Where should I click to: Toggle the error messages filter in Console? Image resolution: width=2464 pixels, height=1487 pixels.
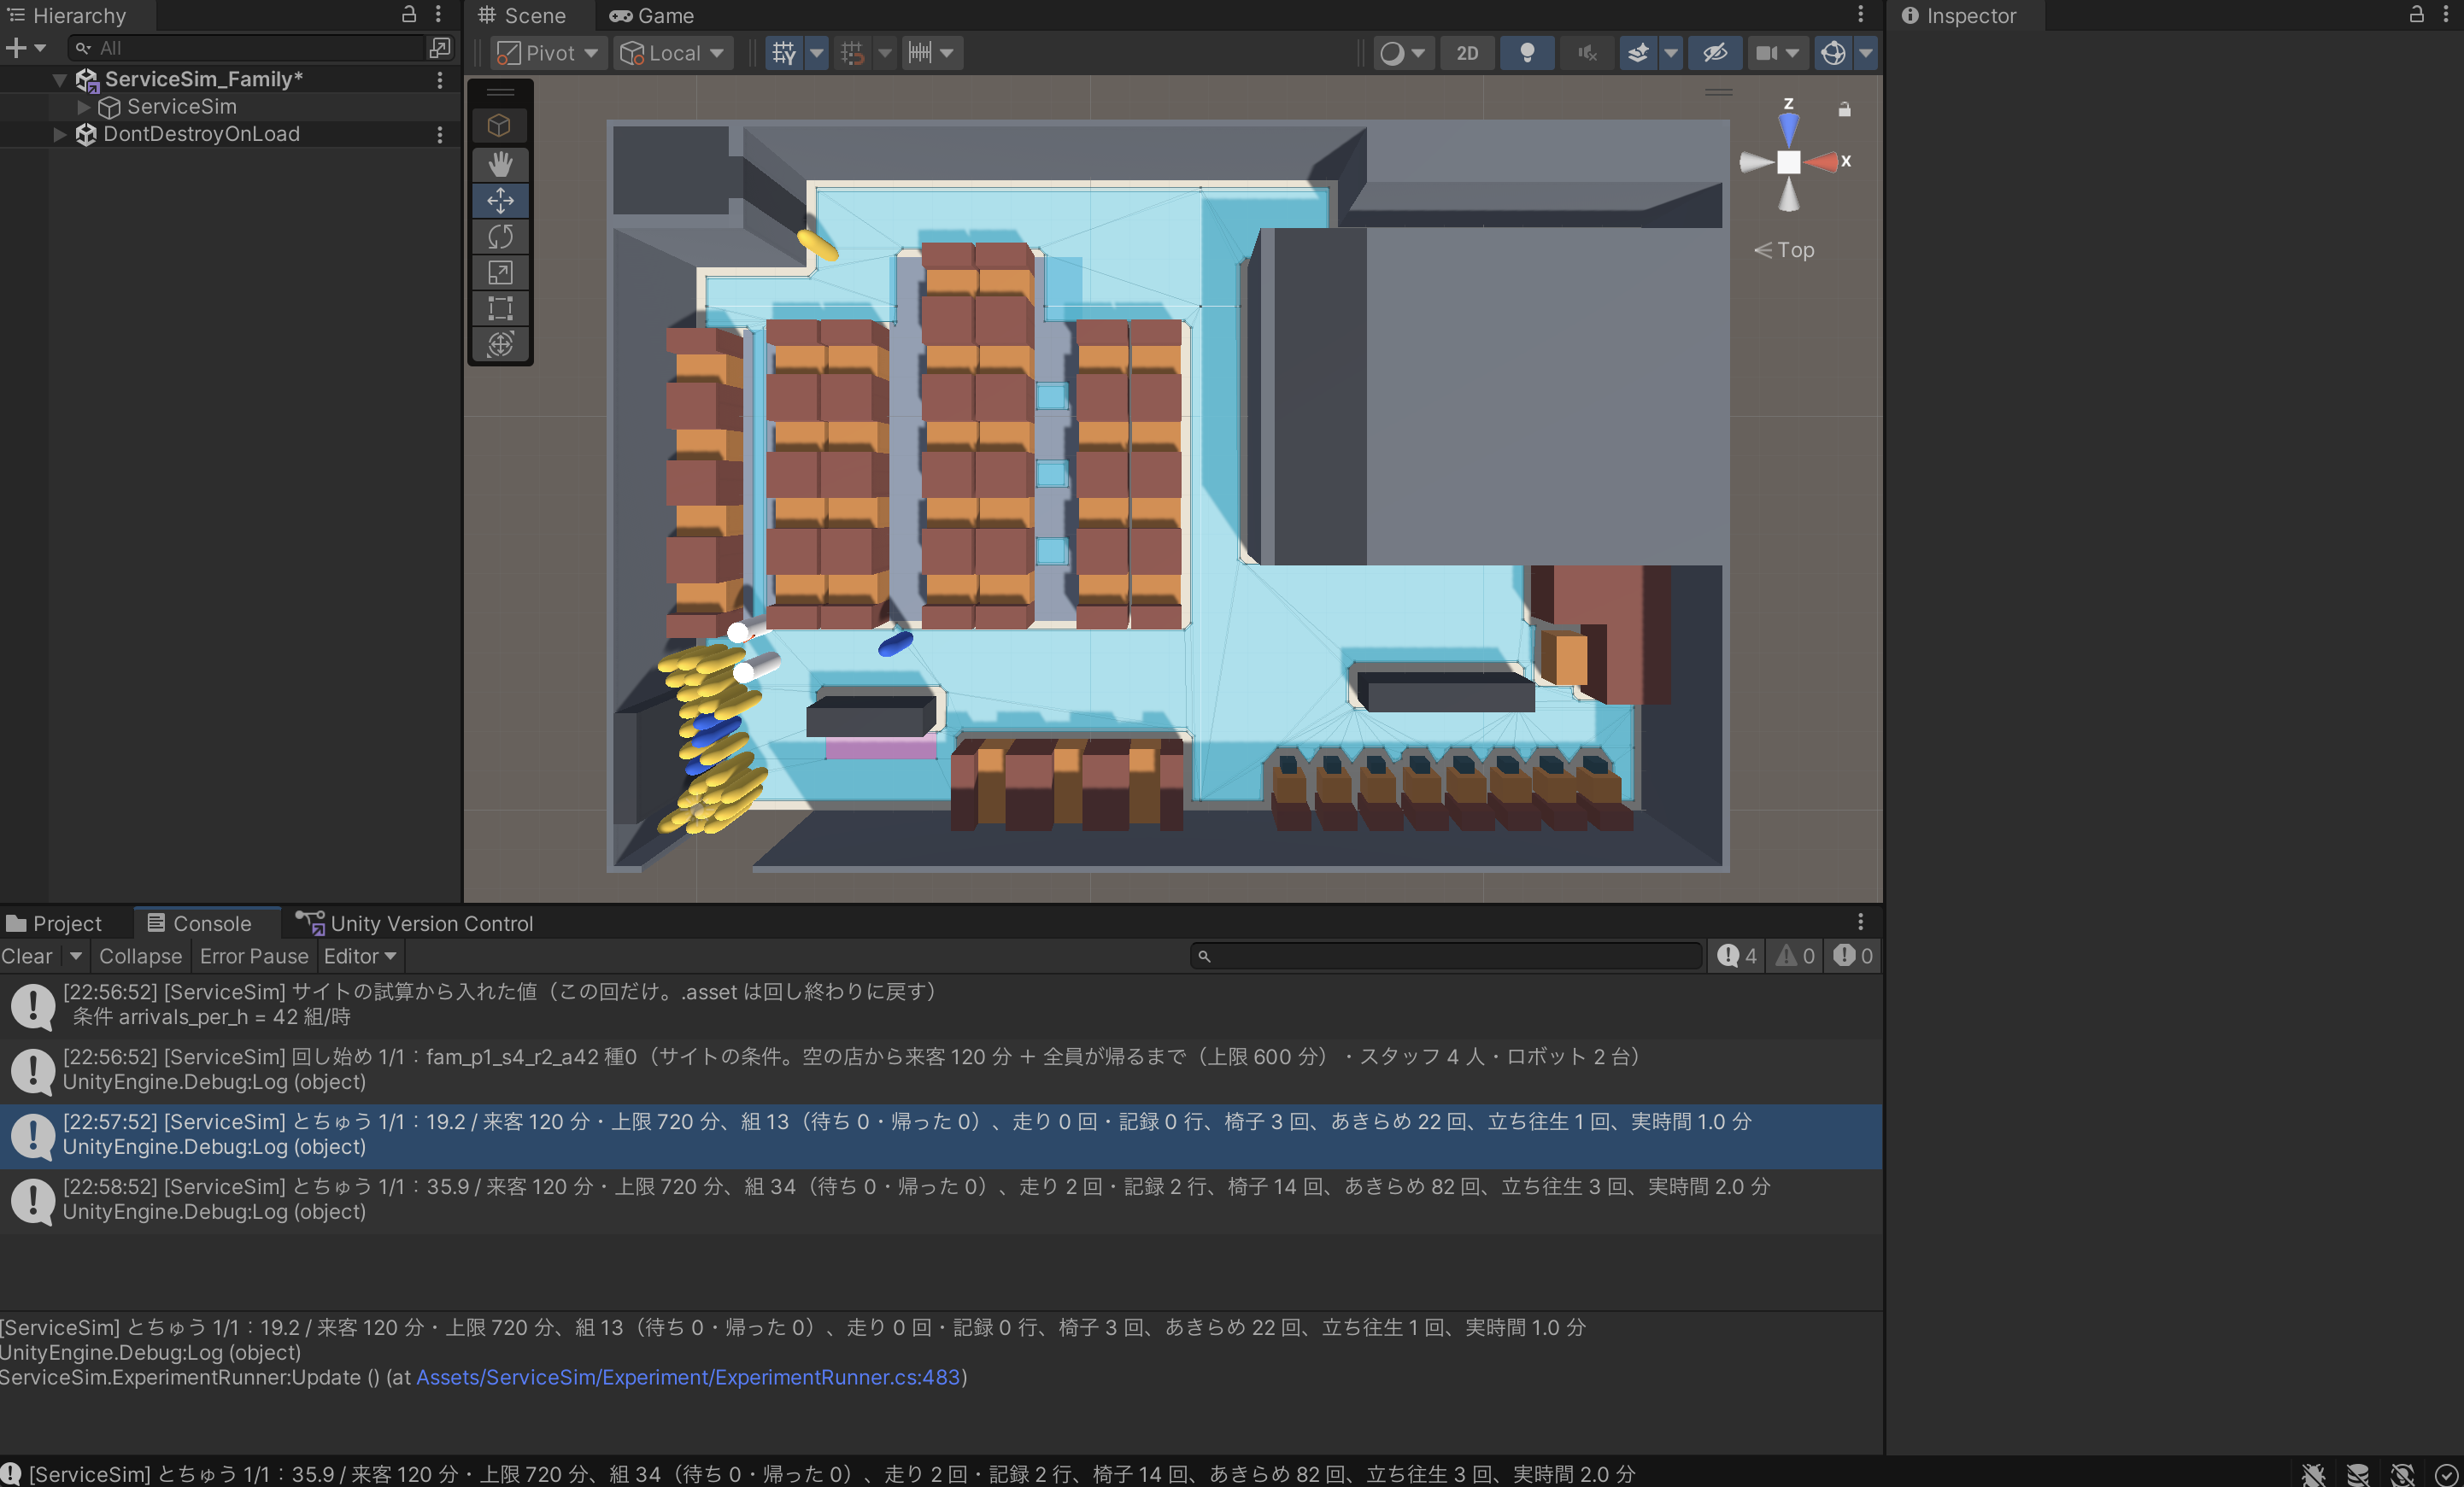click(1853, 956)
